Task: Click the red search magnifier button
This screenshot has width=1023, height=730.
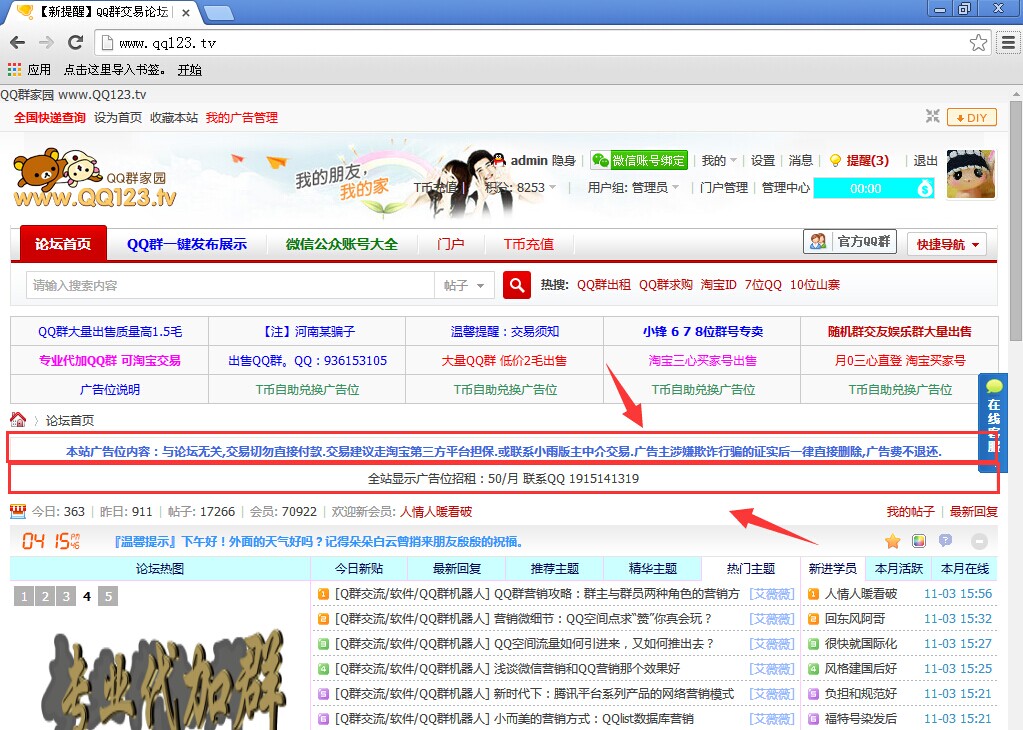Action: pyautogui.click(x=516, y=285)
